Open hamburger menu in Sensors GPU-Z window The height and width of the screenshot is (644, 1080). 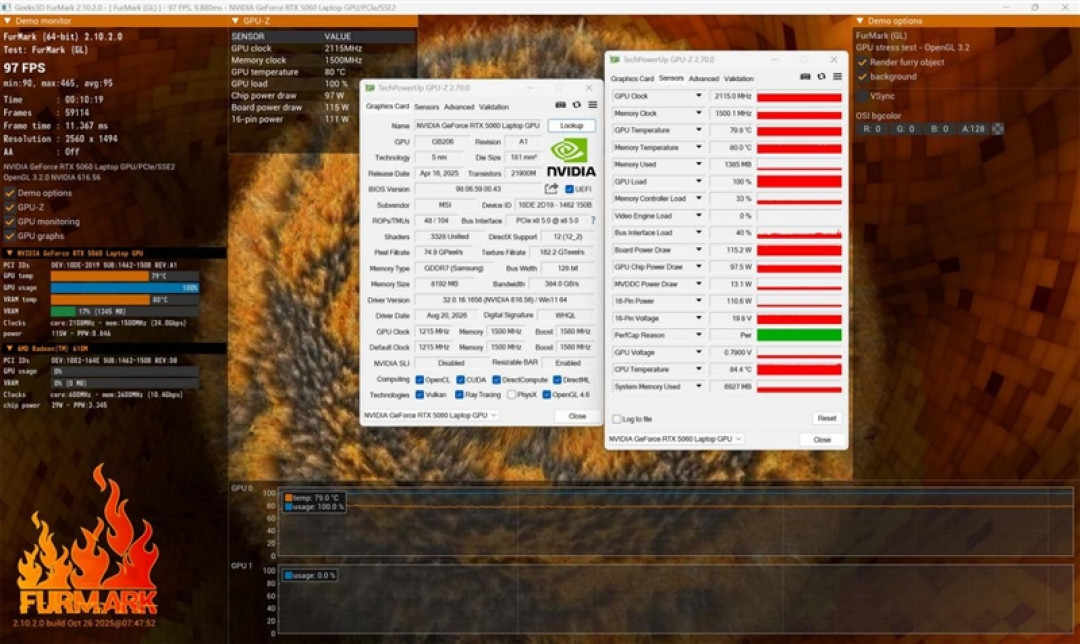tap(837, 76)
